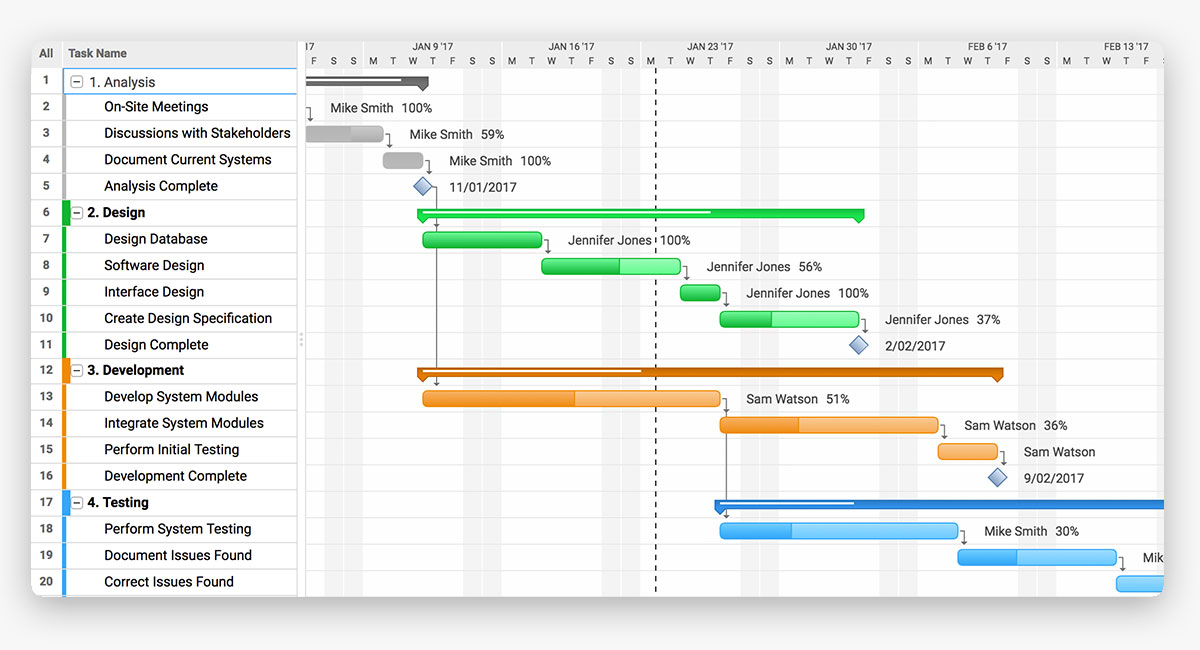
Task: Select the Perform System Testing task name
Action: [178, 529]
